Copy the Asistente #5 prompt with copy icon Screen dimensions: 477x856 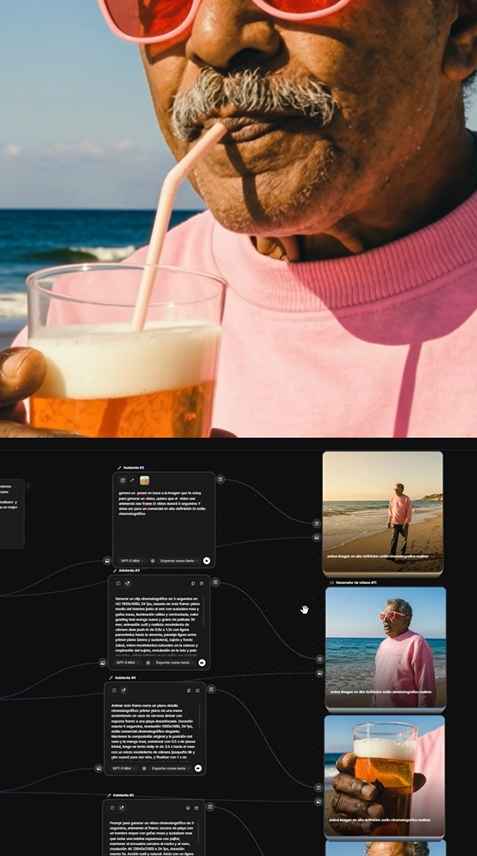click(188, 807)
